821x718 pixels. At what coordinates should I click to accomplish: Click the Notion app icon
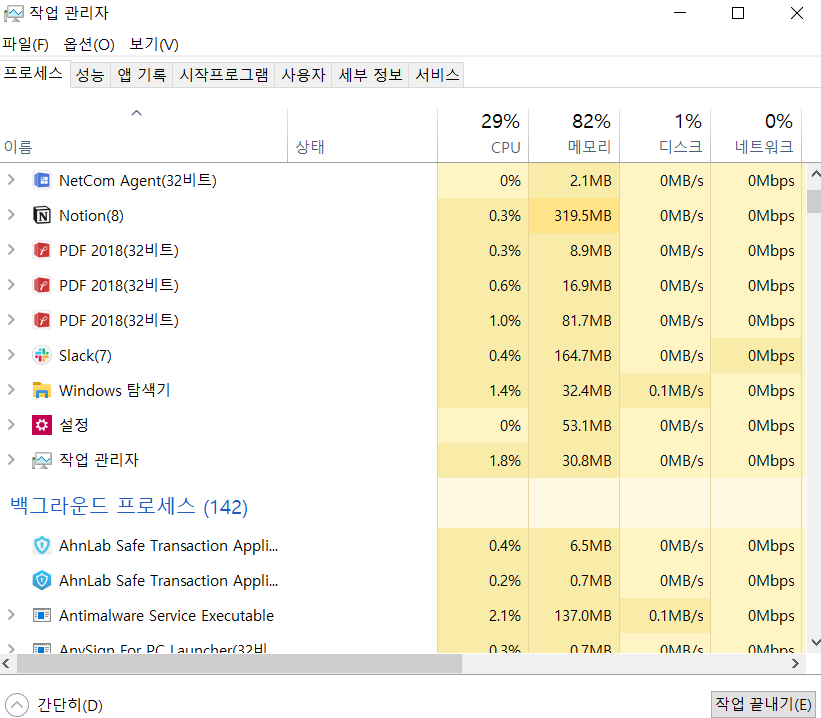tap(42, 215)
